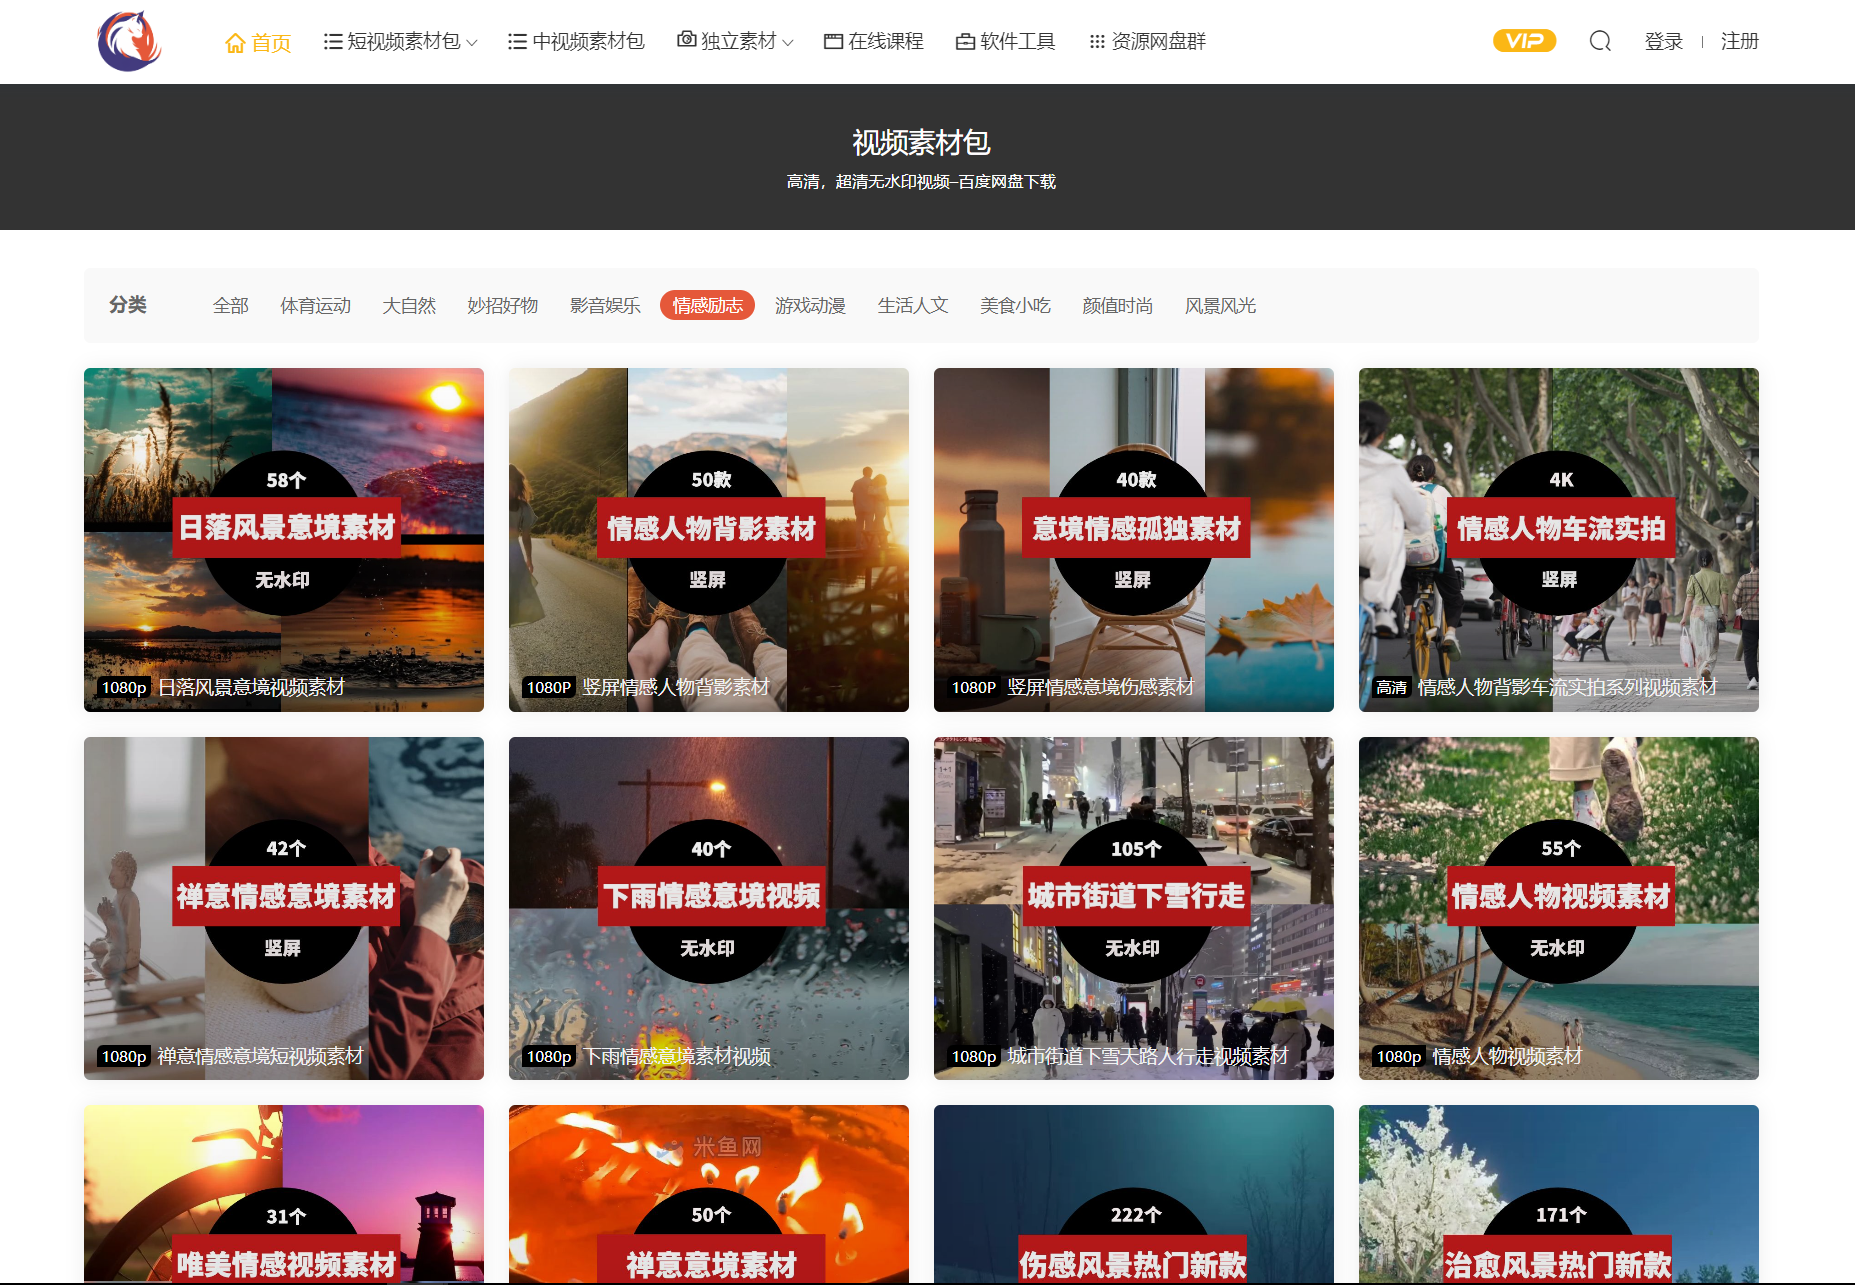Click the caption 情感人物背影车流实拍系列视频素材

1567,687
